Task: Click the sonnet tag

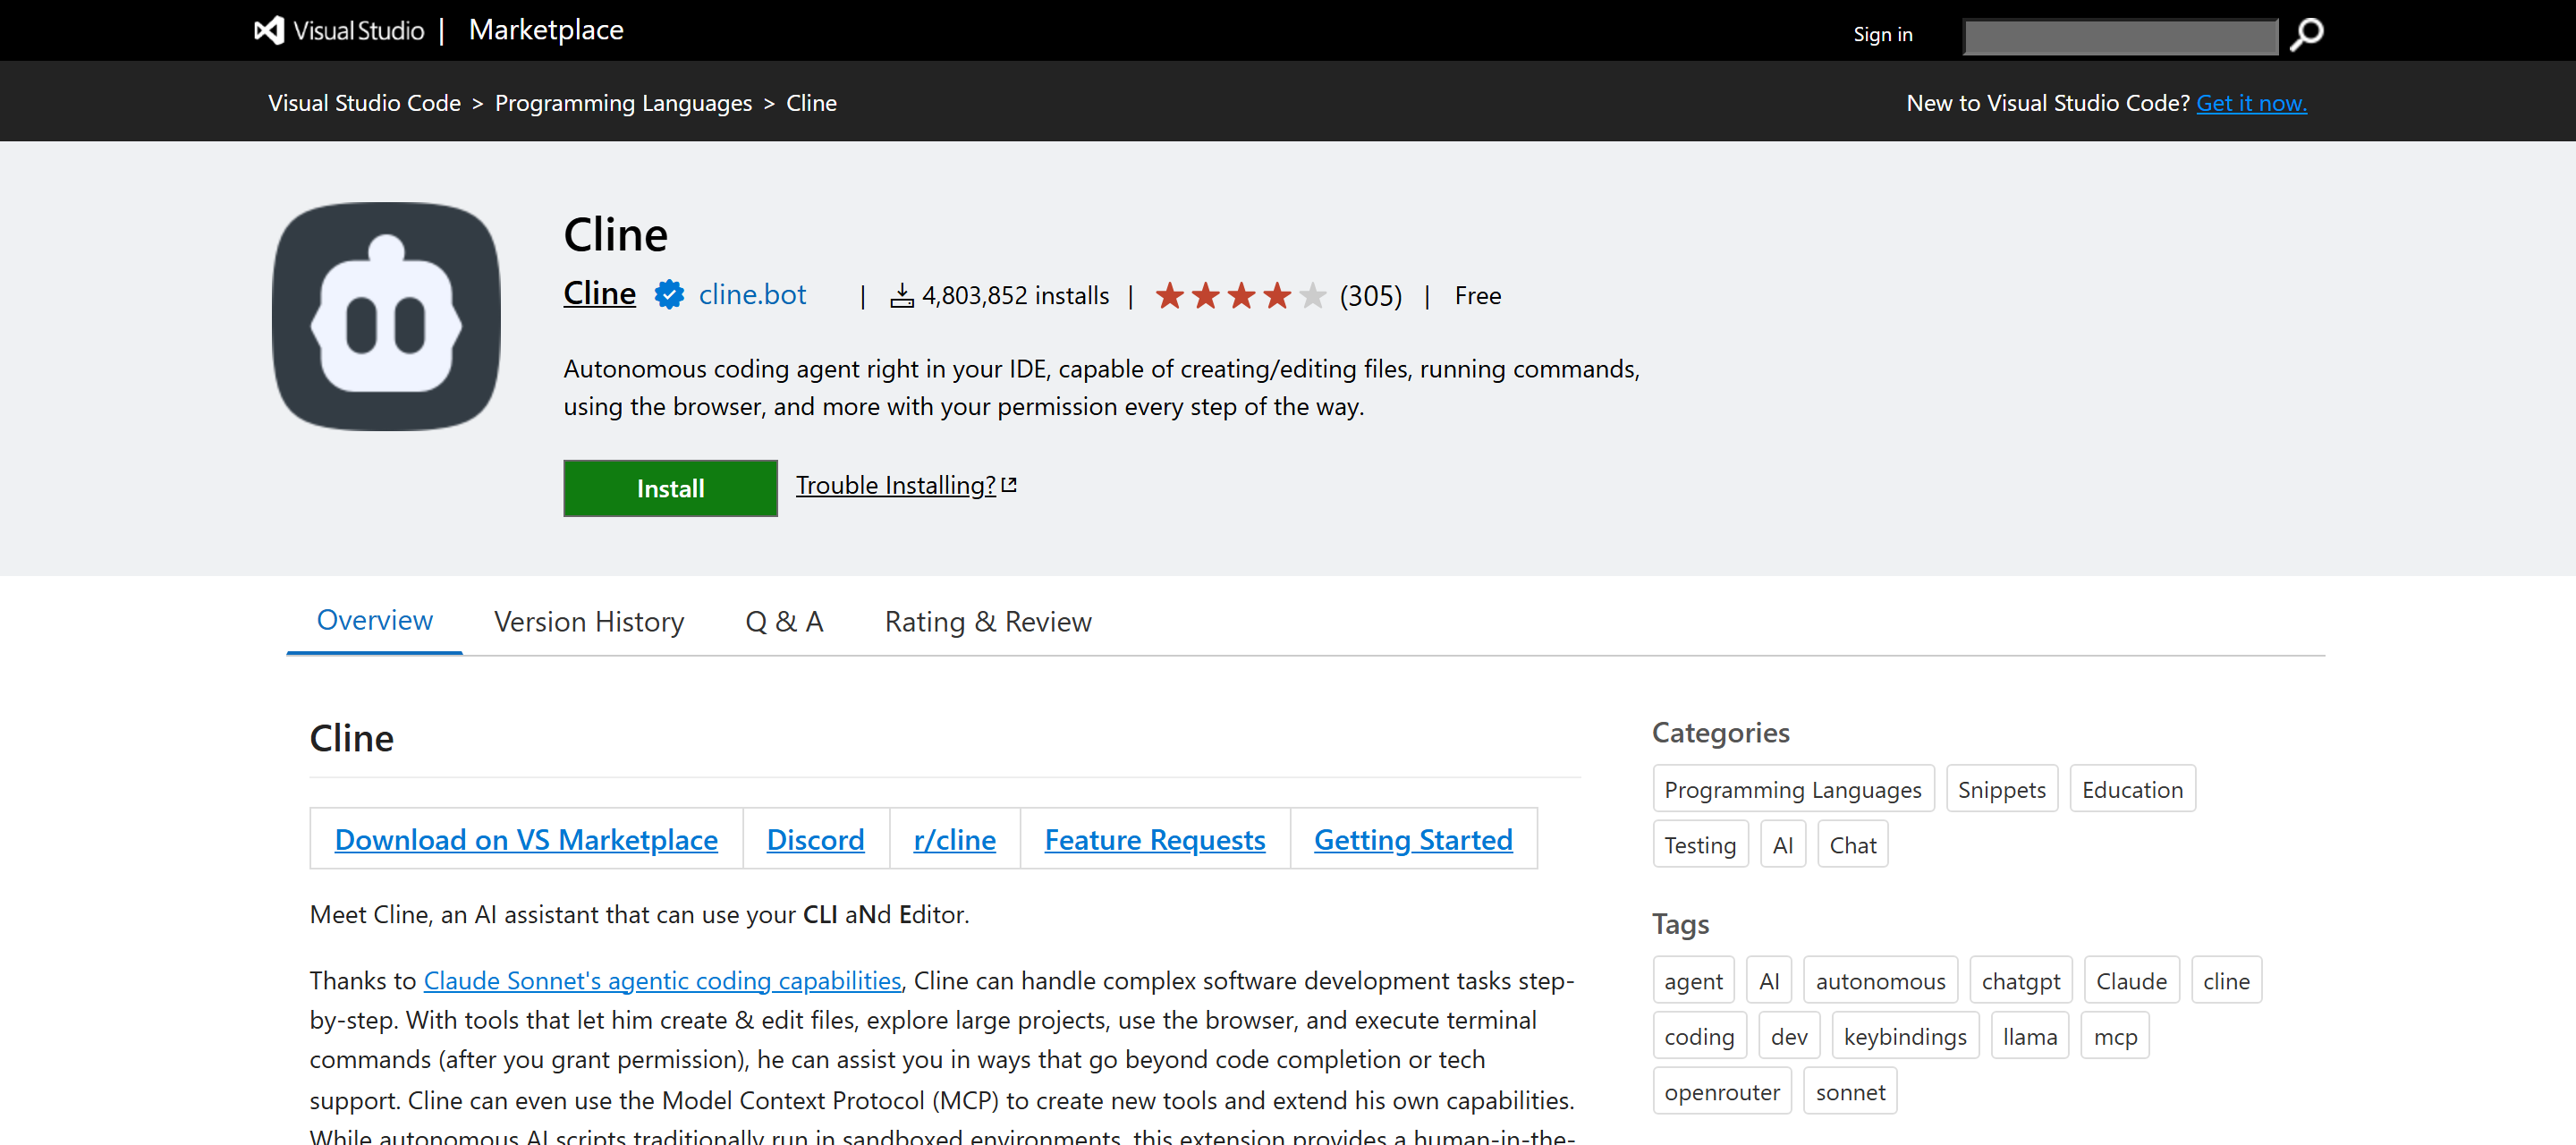Action: coord(1850,1091)
